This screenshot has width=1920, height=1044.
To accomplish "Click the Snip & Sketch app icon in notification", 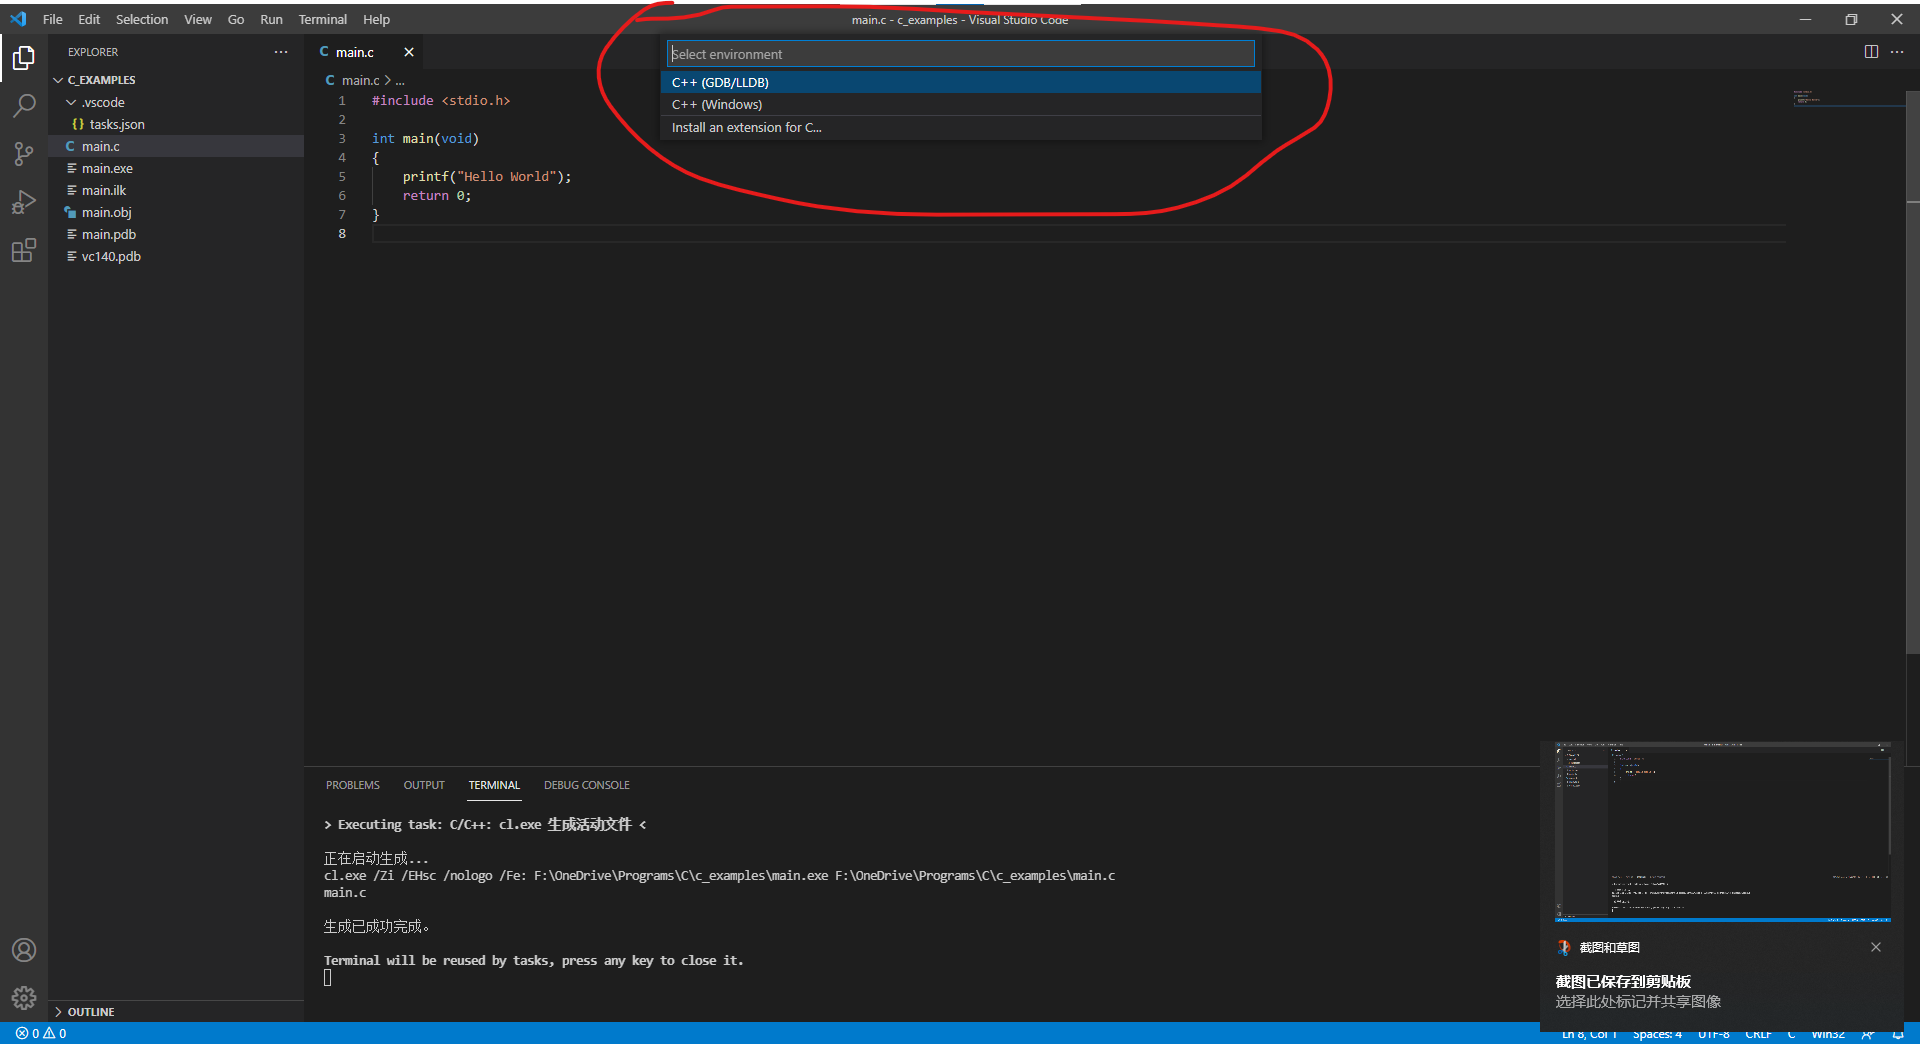I will [1564, 947].
